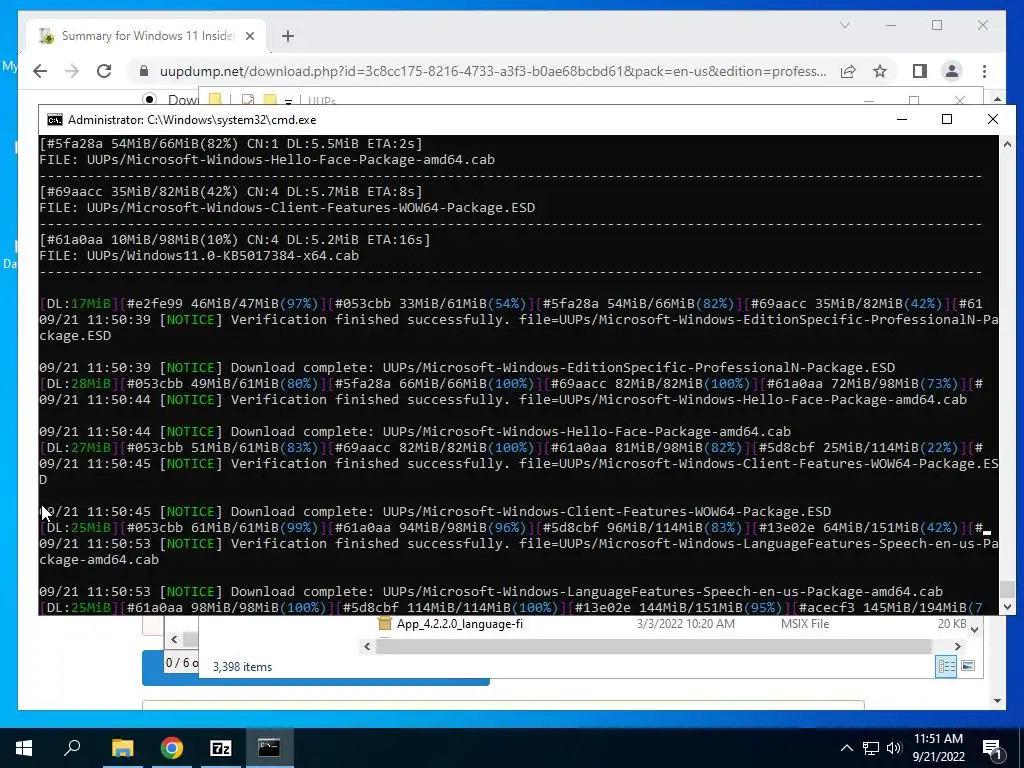Close the Summary for Windows 11 Insider tab
Image resolution: width=1024 pixels, height=768 pixels.
click(249, 36)
